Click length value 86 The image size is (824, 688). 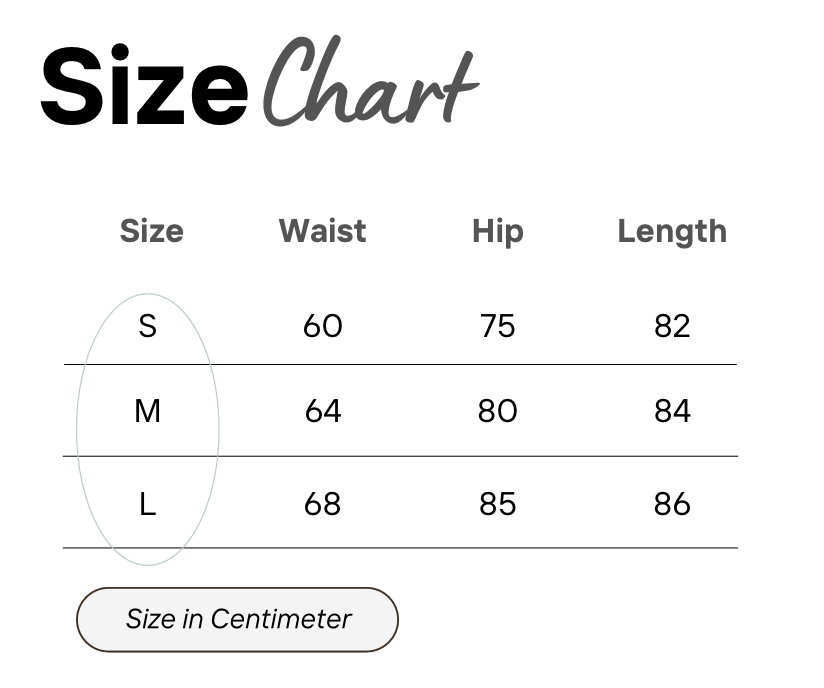pyautogui.click(x=672, y=504)
